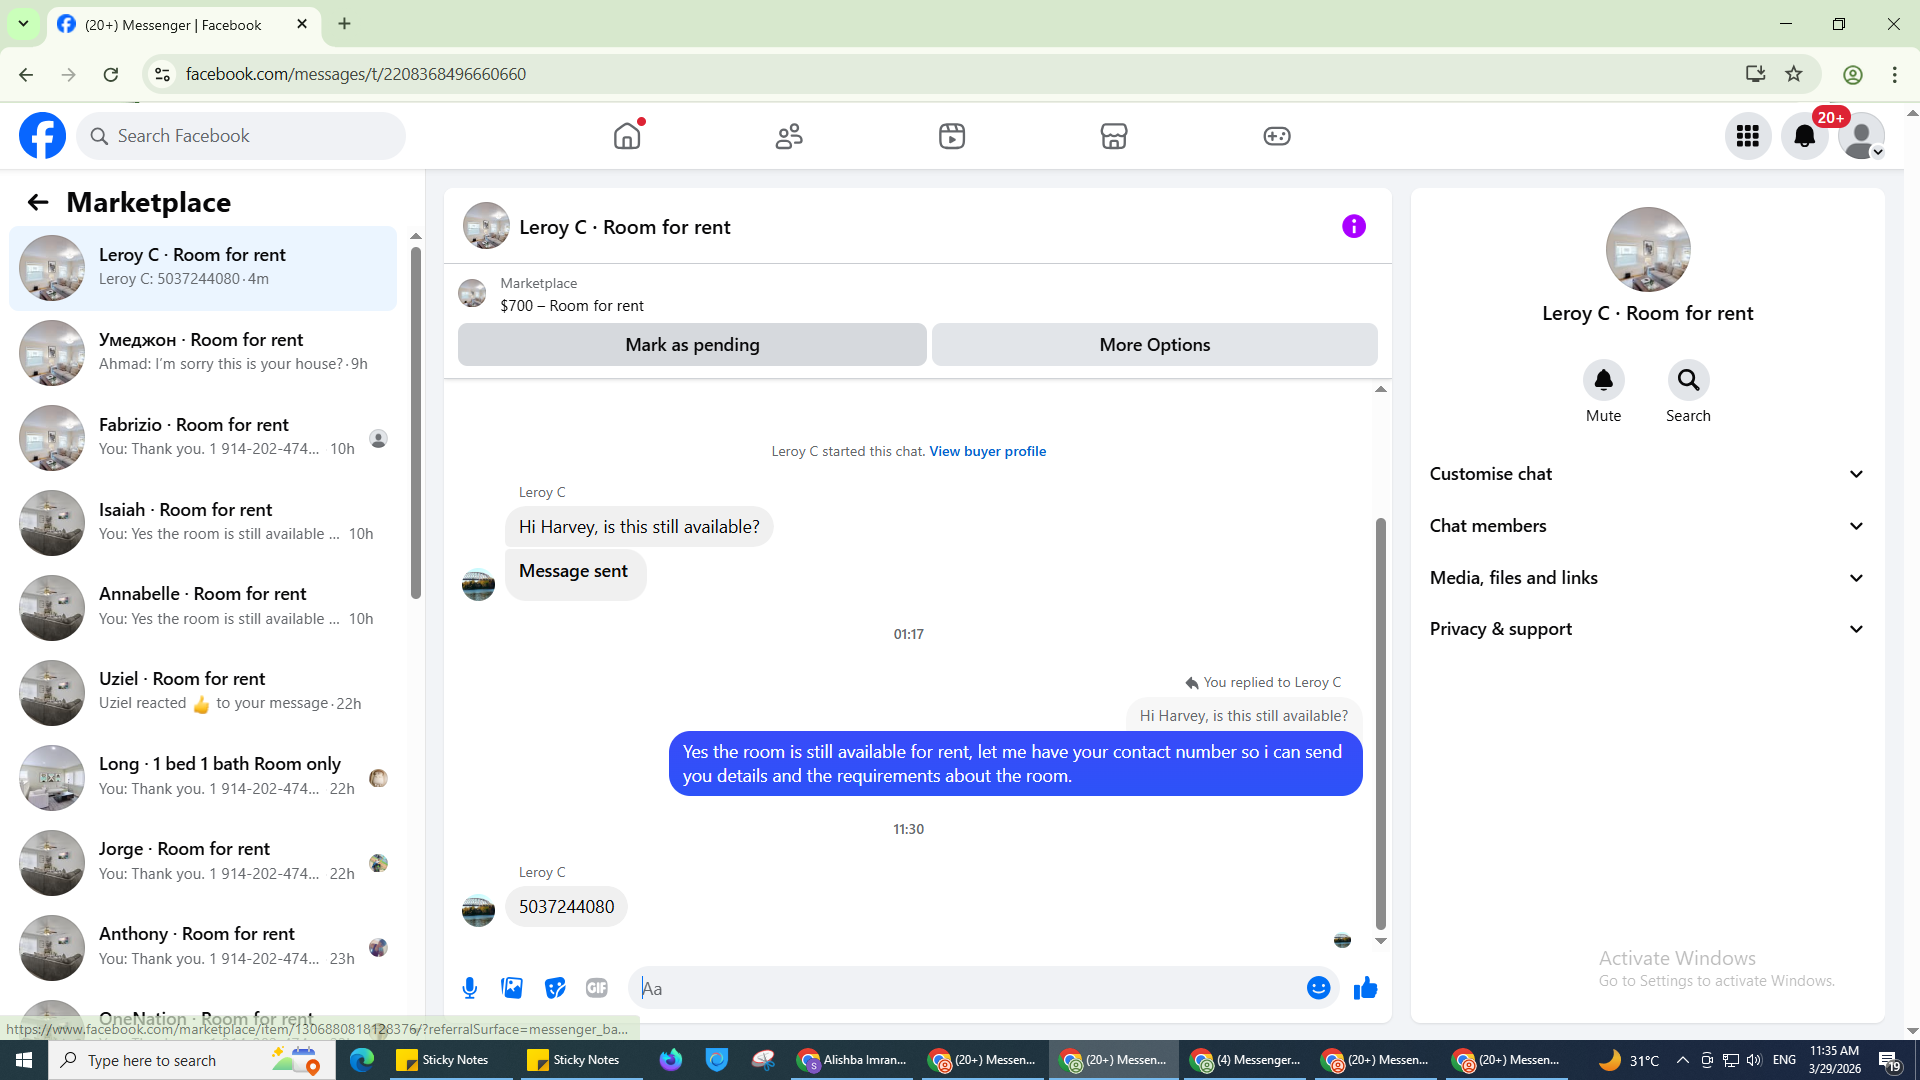This screenshot has height=1080, width=1920.
Task: Open Leroy C Room for rent conversation
Action: pos(203,268)
